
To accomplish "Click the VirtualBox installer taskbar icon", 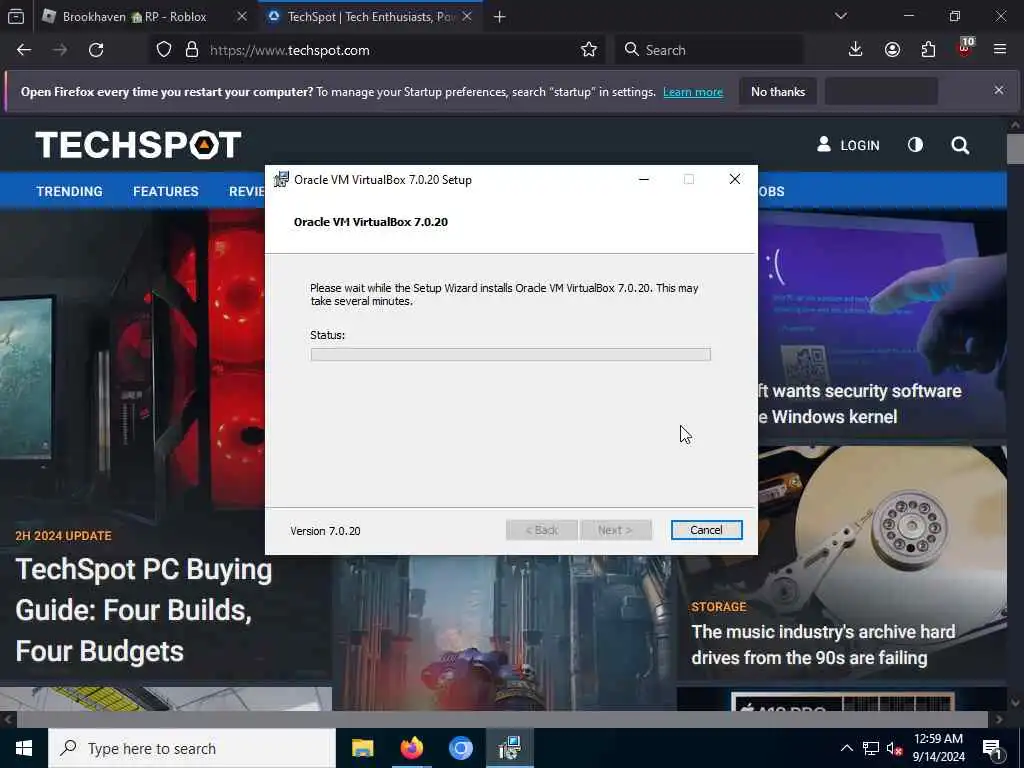I will (509, 748).
